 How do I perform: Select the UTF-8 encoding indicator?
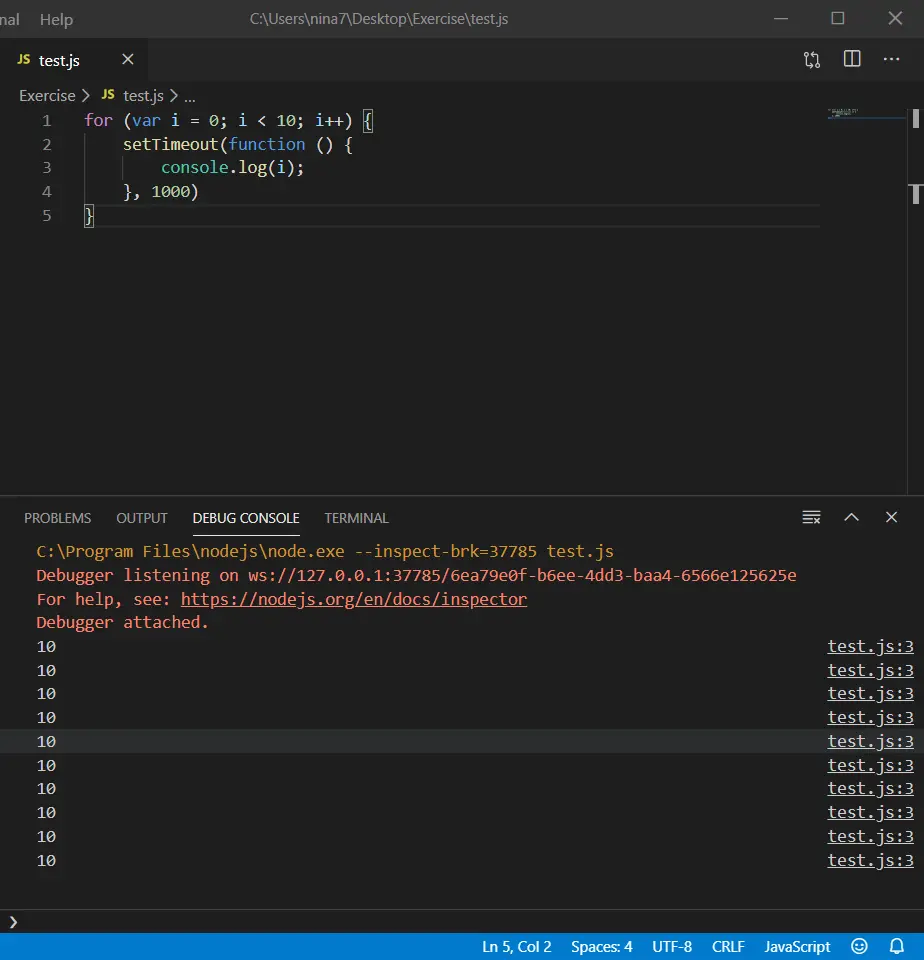[x=672, y=946]
